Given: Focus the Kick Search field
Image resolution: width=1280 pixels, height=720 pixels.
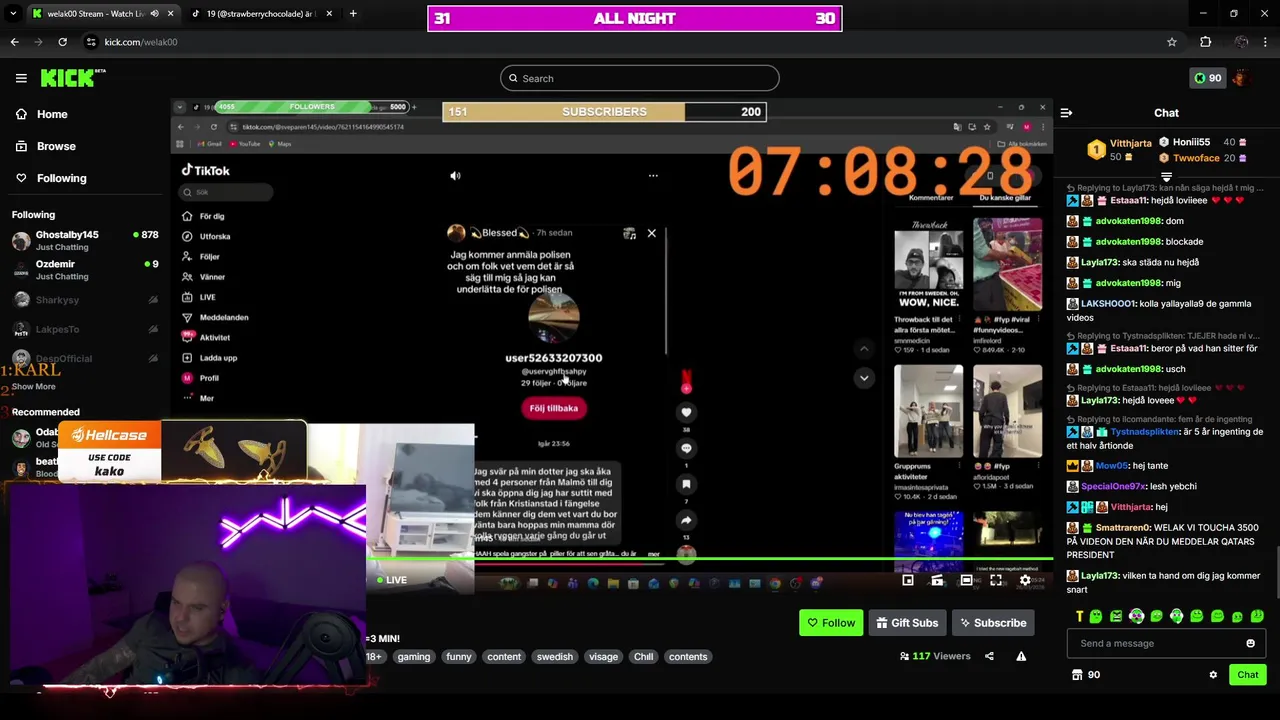Looking at the screenshot, I should (x=640, y=78).
